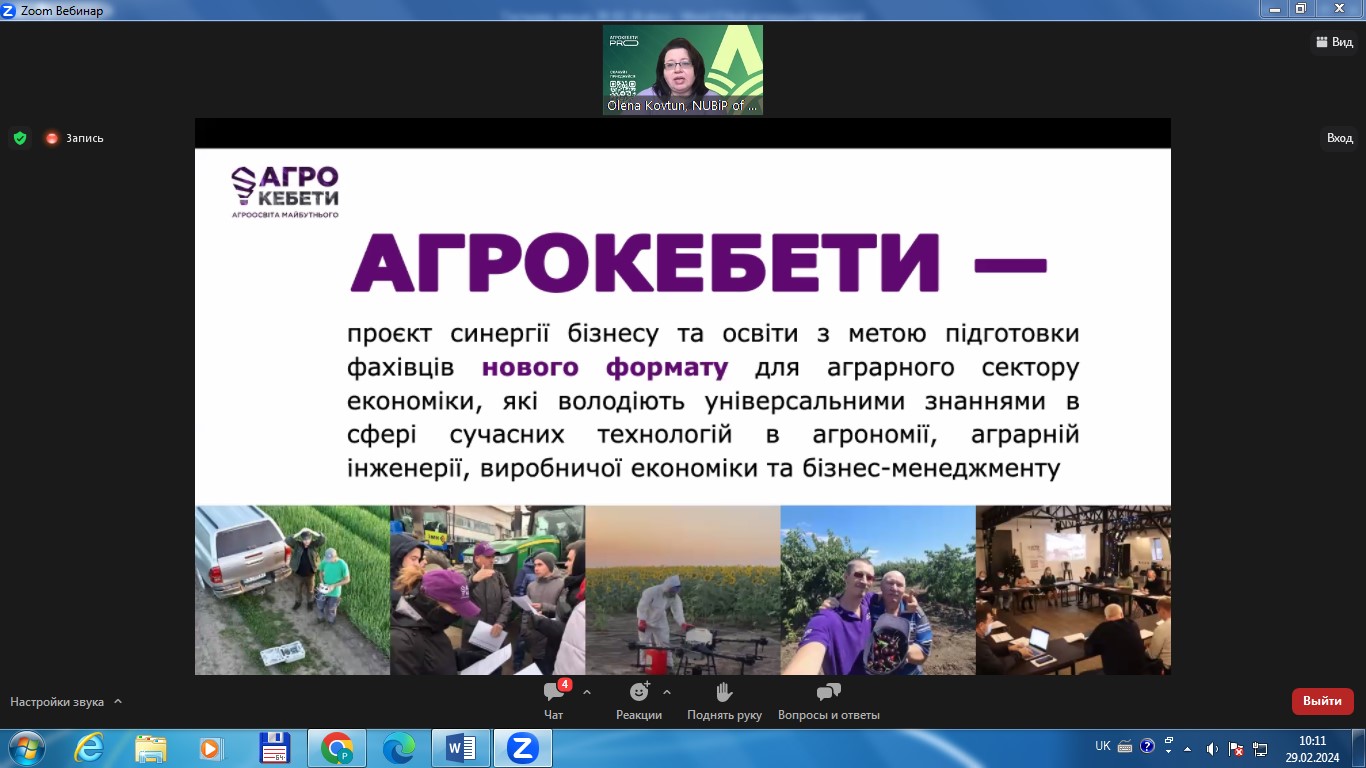The image size is (1366, 768).
Task: Switch to Microsoft Edge on taskbar
Action: tap(398, 748)
